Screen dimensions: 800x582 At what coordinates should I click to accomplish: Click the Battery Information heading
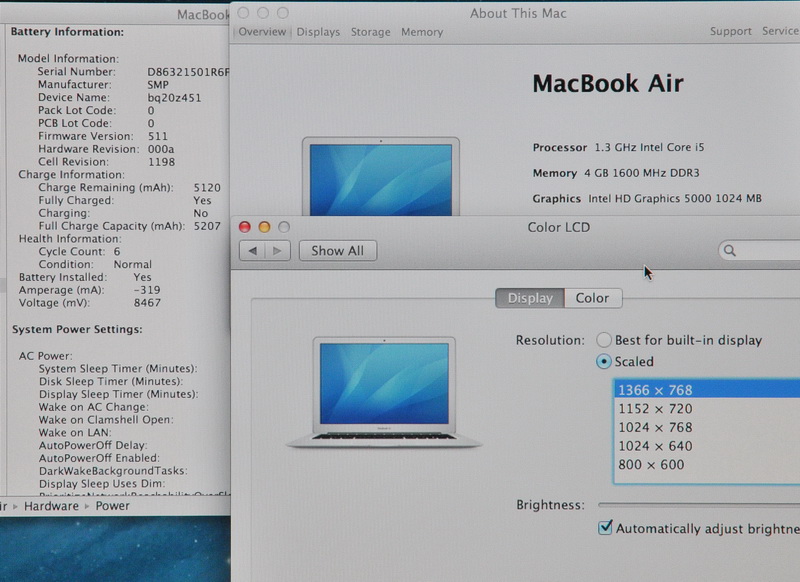[67, 32]
